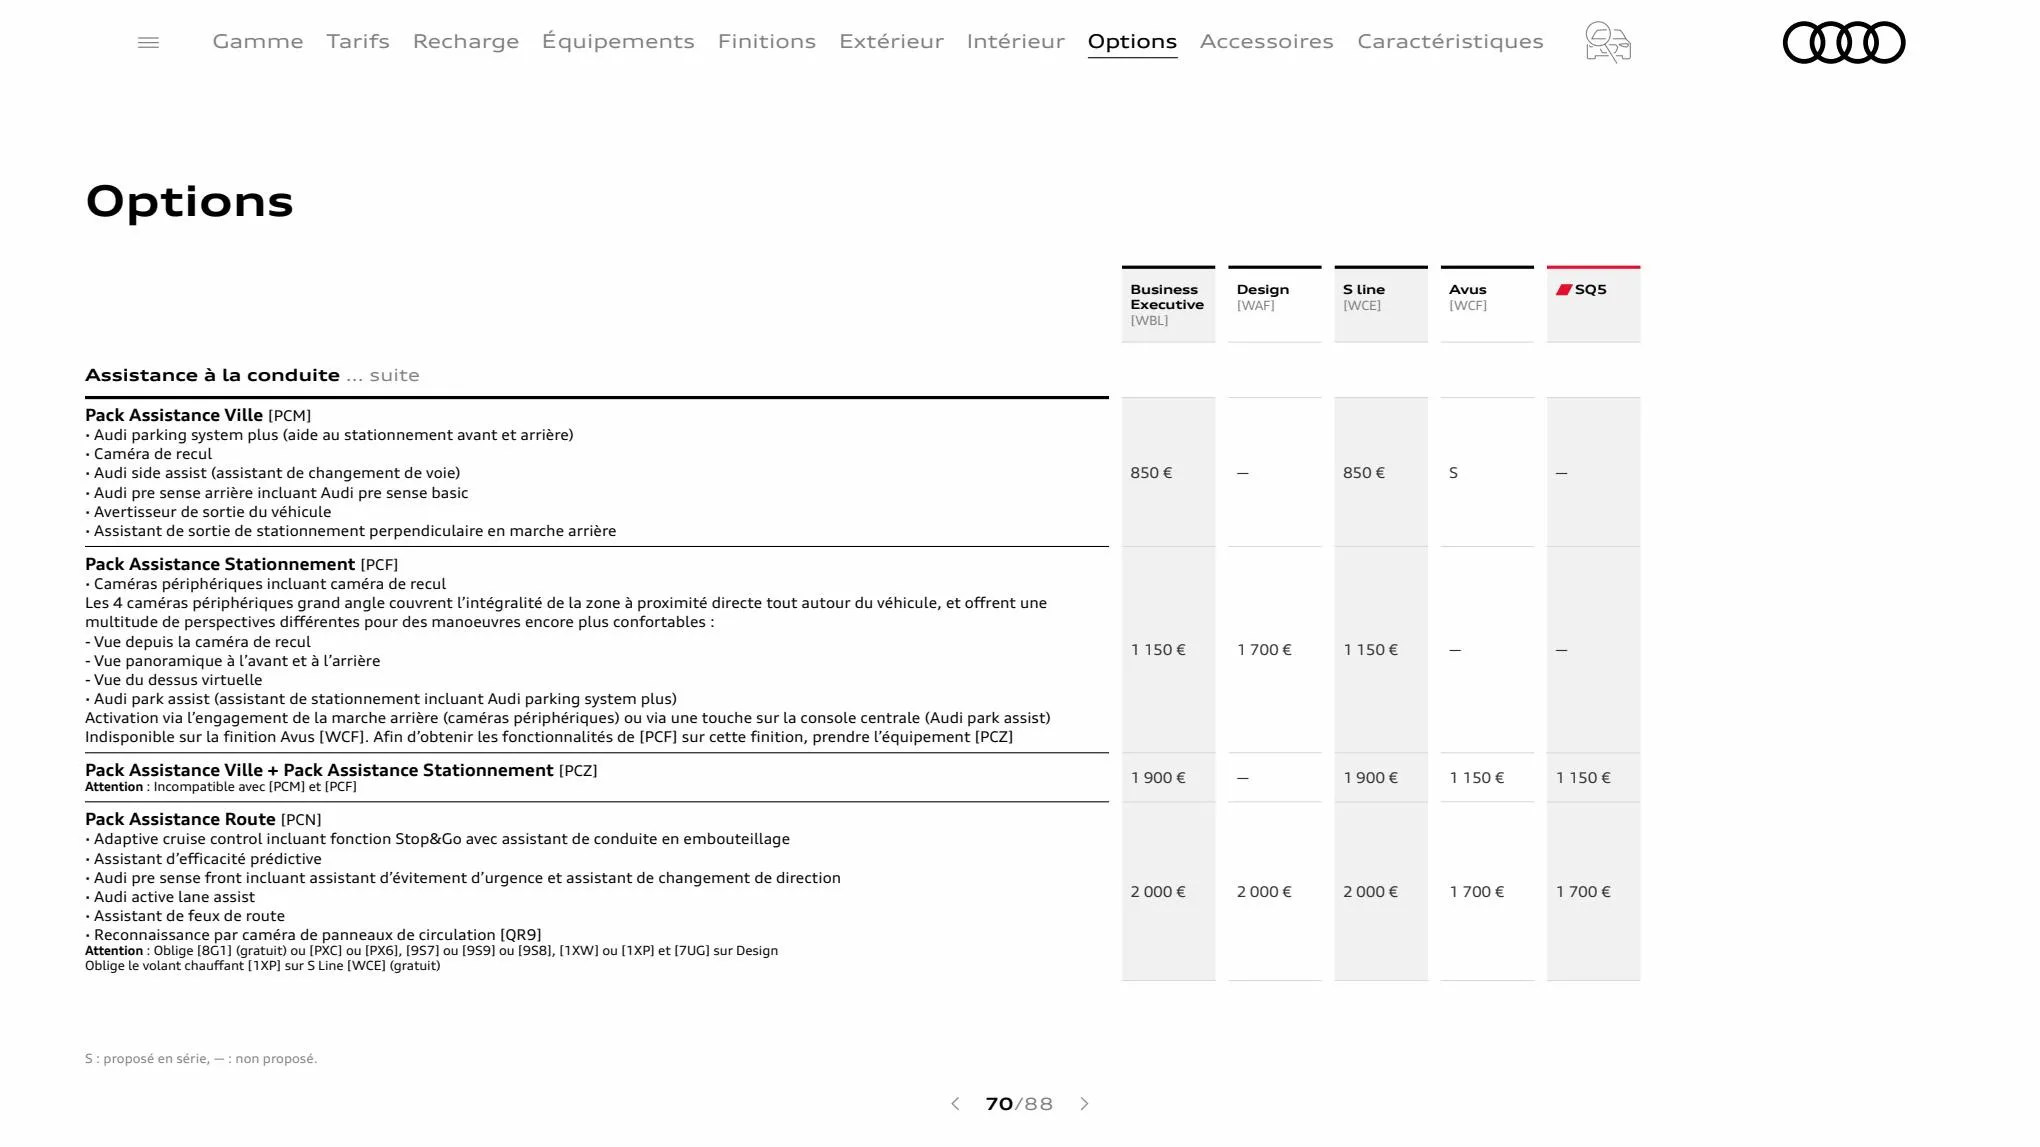This screenshot has height=1147, width=2040.
Task: Switch to the Équipements tab
Action: (618, 41)
